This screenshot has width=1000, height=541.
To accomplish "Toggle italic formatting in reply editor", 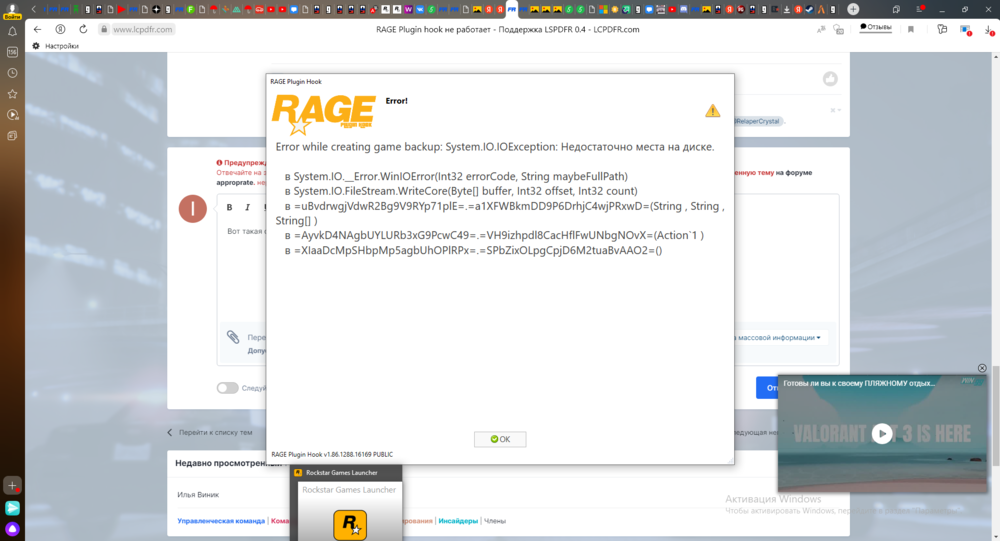I will (247, 207).
